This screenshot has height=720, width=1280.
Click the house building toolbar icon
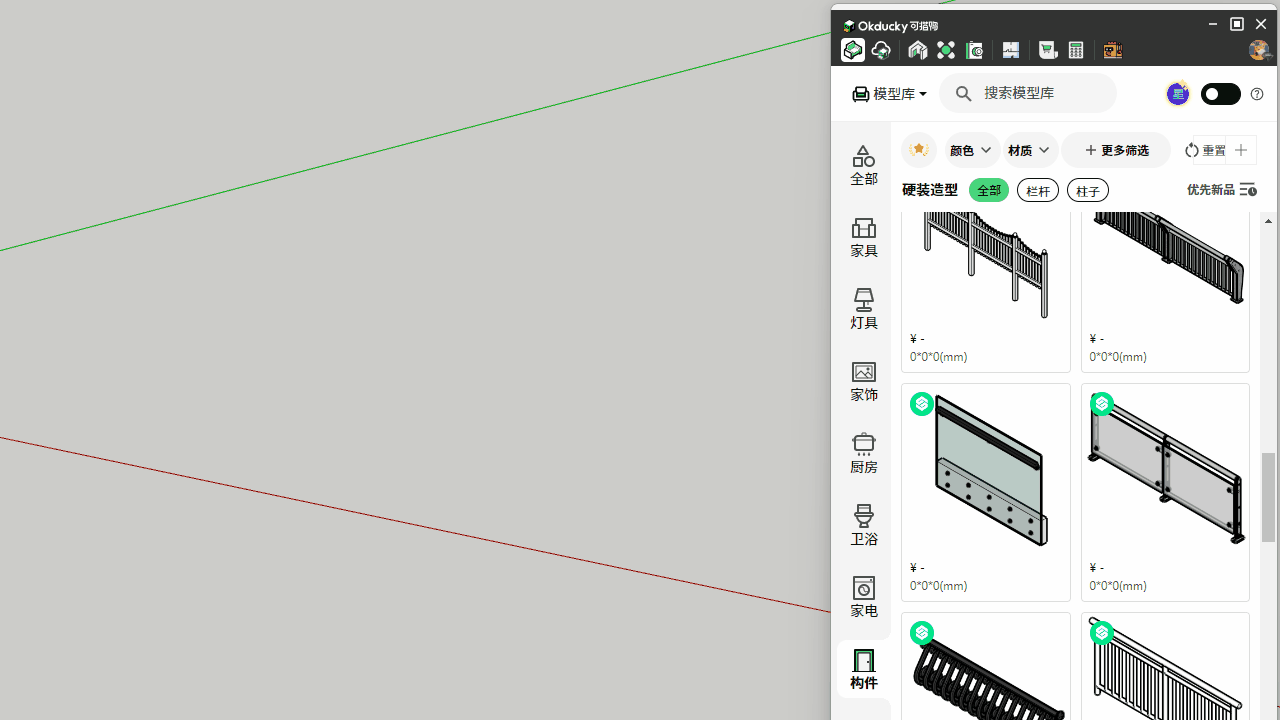(x=918, y=50)
